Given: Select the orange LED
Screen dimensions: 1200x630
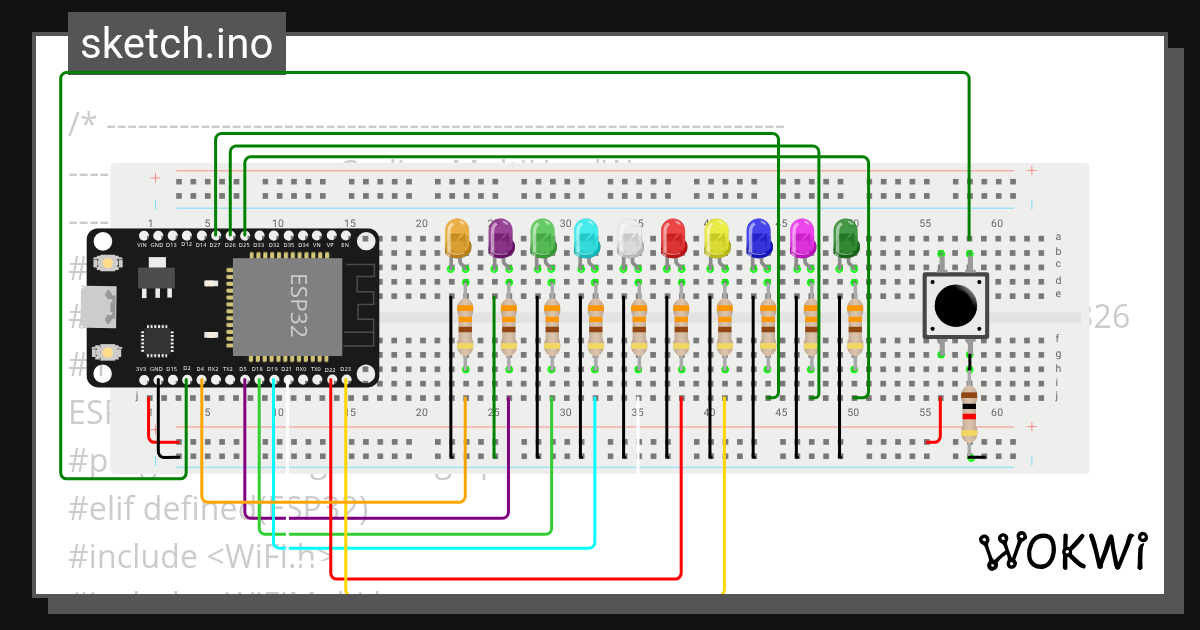Looking at the screenshot, I should (x=457, y=238).
